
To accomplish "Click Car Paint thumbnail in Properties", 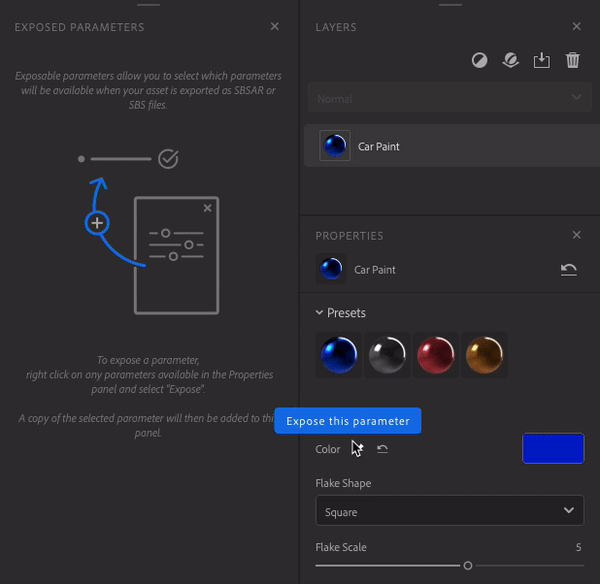I will point(331,269).
